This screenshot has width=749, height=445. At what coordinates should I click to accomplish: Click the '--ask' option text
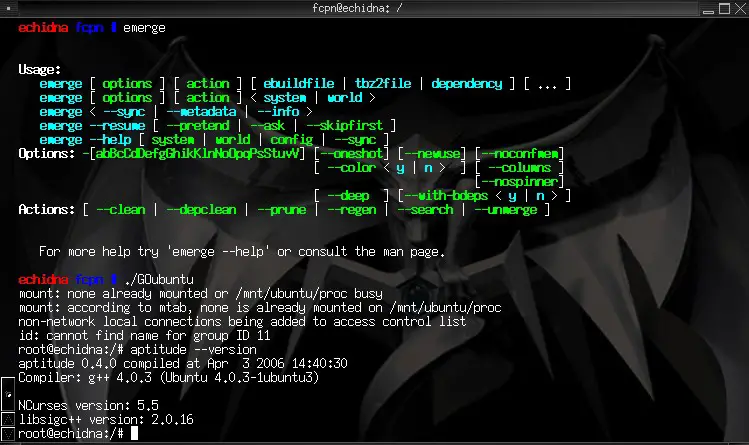(x=268, y=126)
